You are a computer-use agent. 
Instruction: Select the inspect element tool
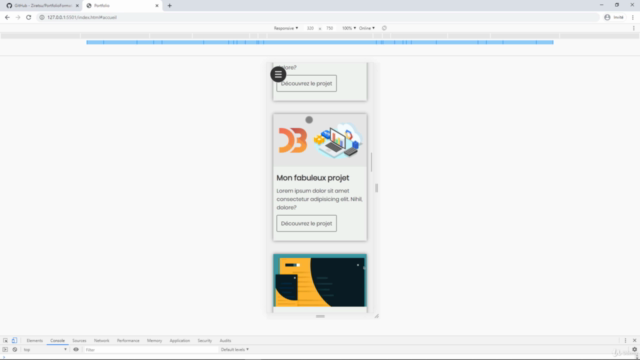pyautogui.click(x=5, y=340)
